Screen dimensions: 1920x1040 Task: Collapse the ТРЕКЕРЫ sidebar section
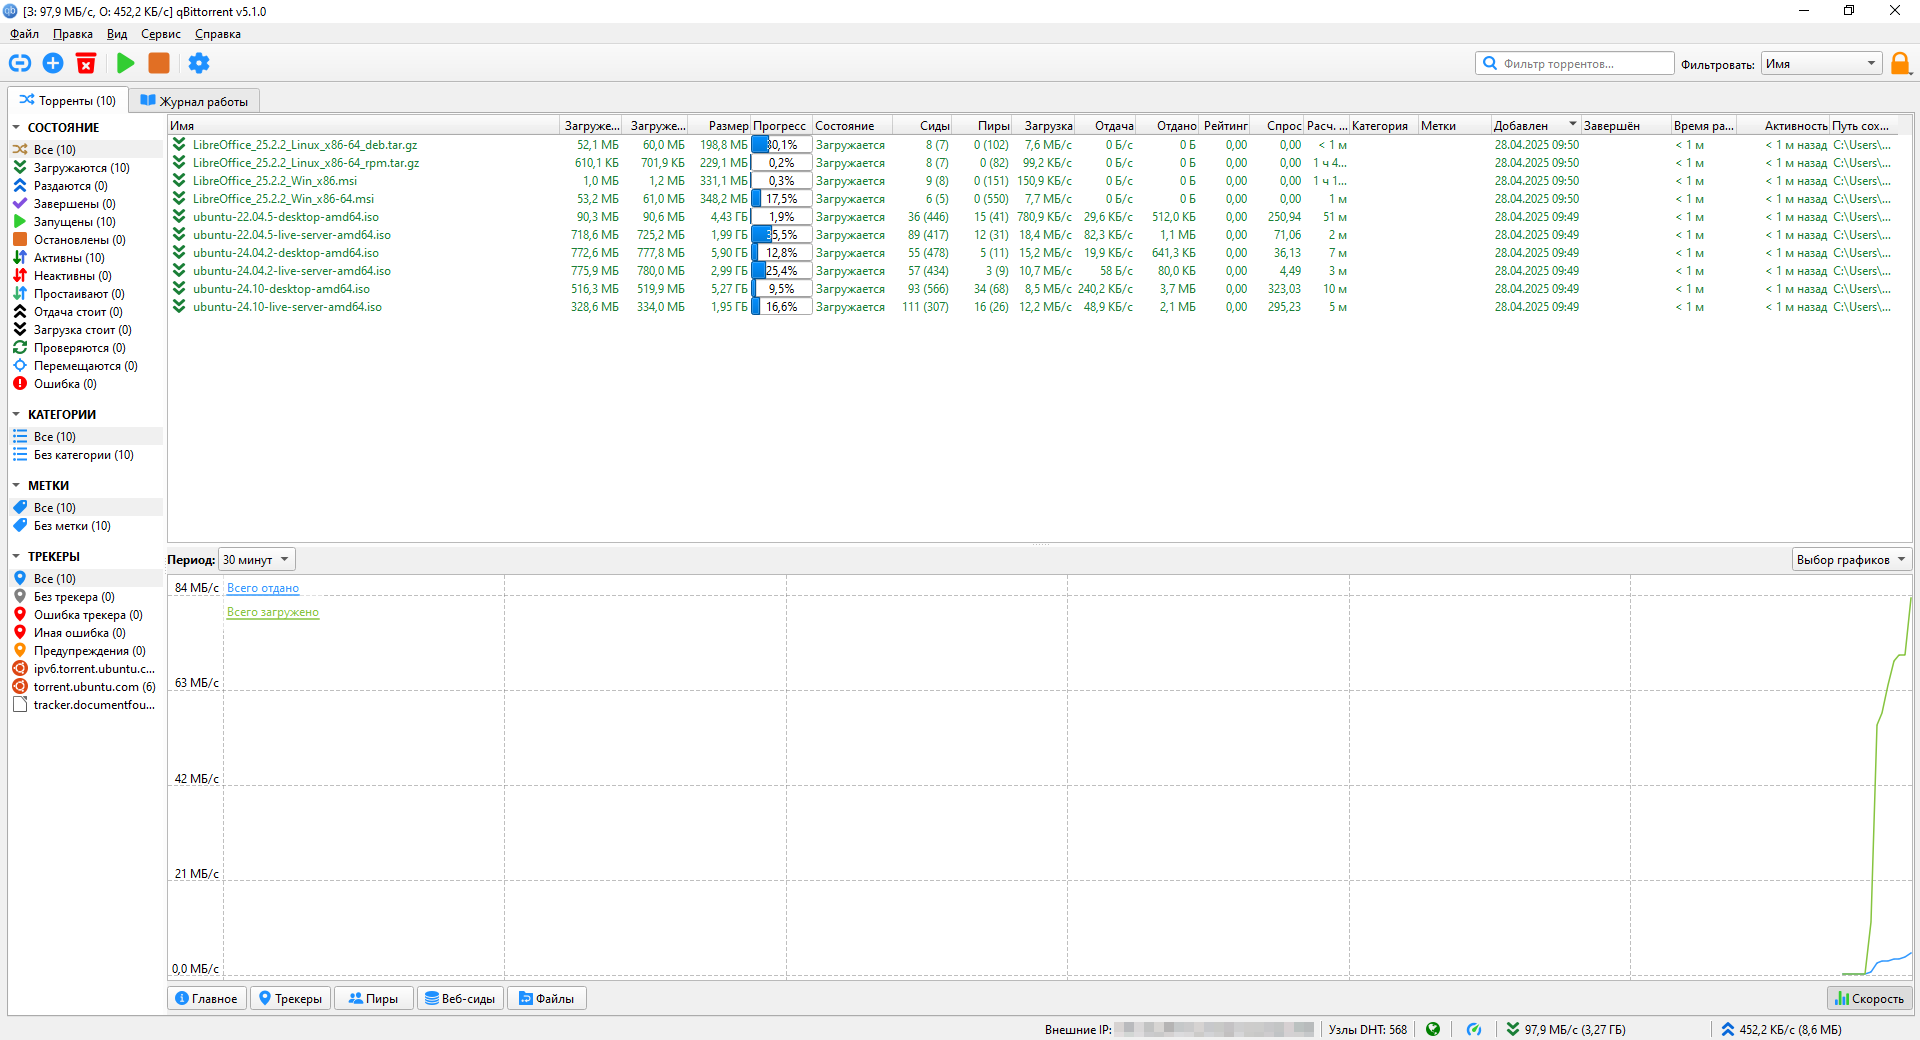(16, 557)
